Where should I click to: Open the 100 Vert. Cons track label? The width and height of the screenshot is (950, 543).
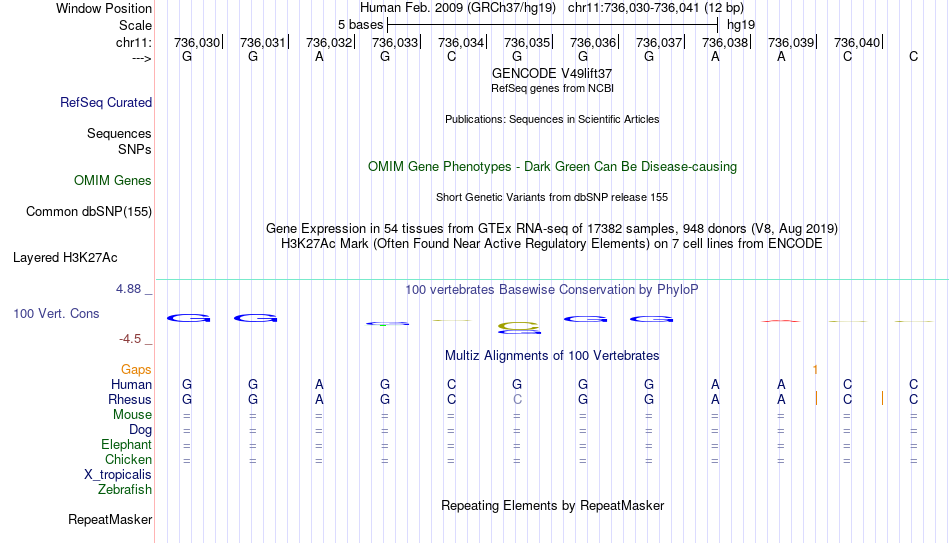pyautogui.click(x=56, y=313)
